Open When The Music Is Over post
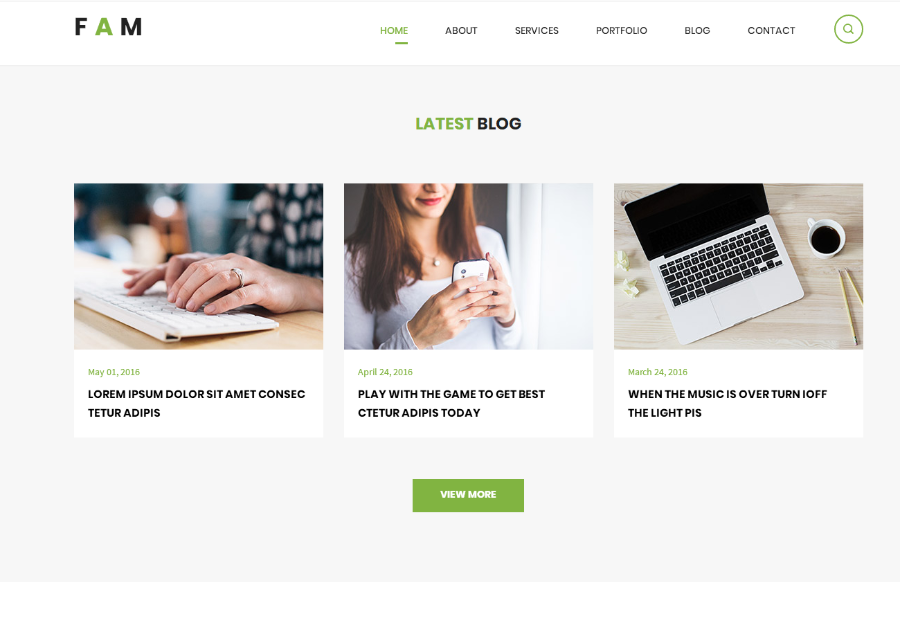The height and width of the screenshot is (623, 900). (x=727, y=403)
